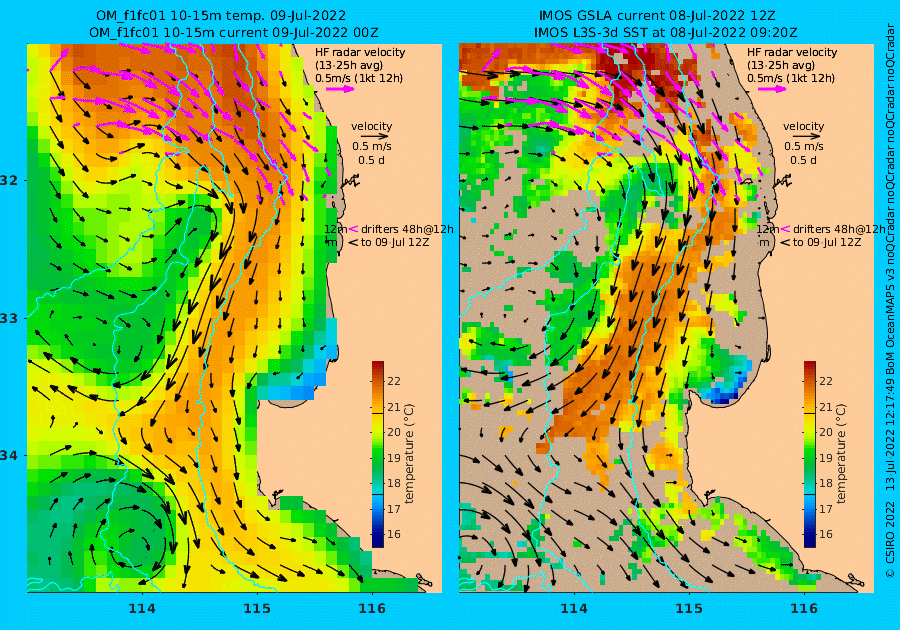
Task: Click magenta HF radar legend arrow in IMOS panel
Action: (x=772, y=89)
